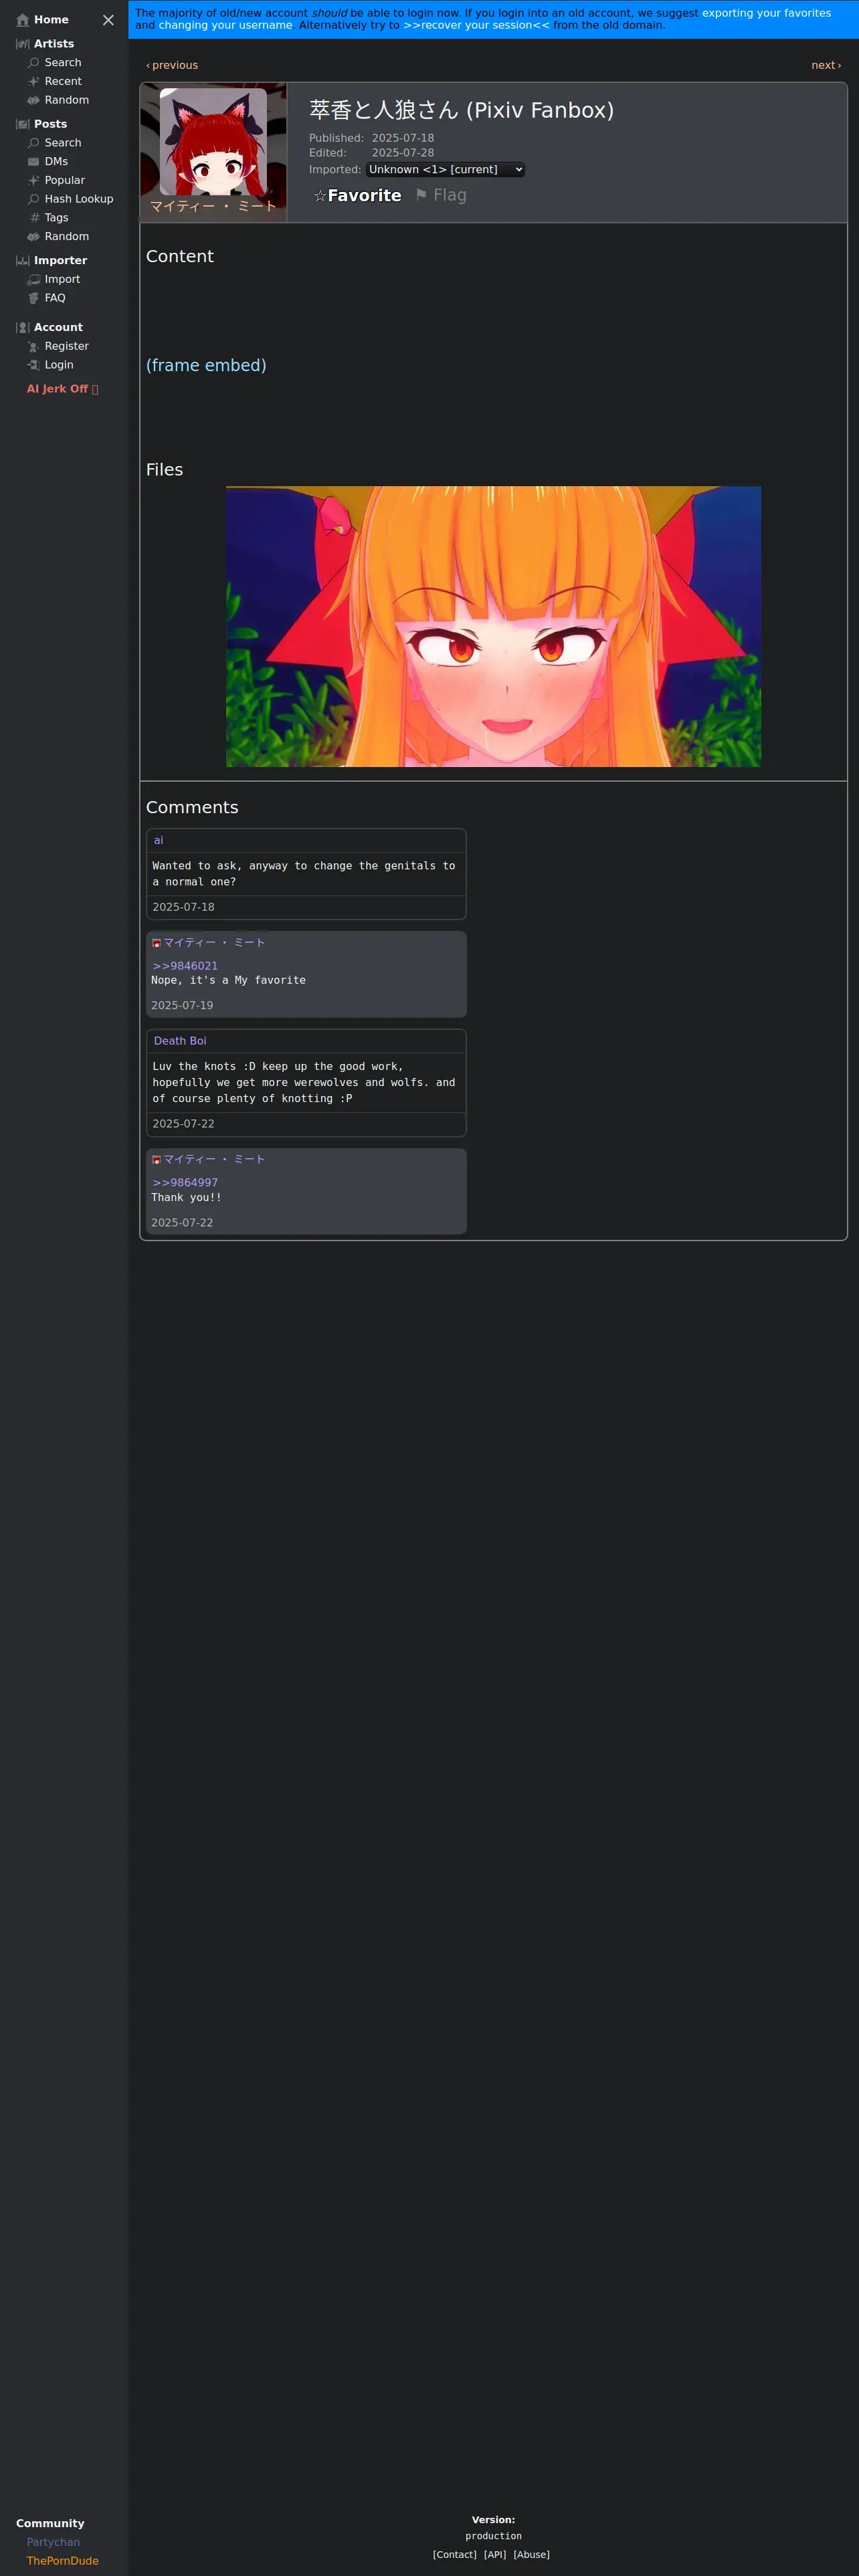This screenshot has height=2576, width=859.
Task: Click magnifier icon beside Posts Search
Action: [x=34, y=143]
